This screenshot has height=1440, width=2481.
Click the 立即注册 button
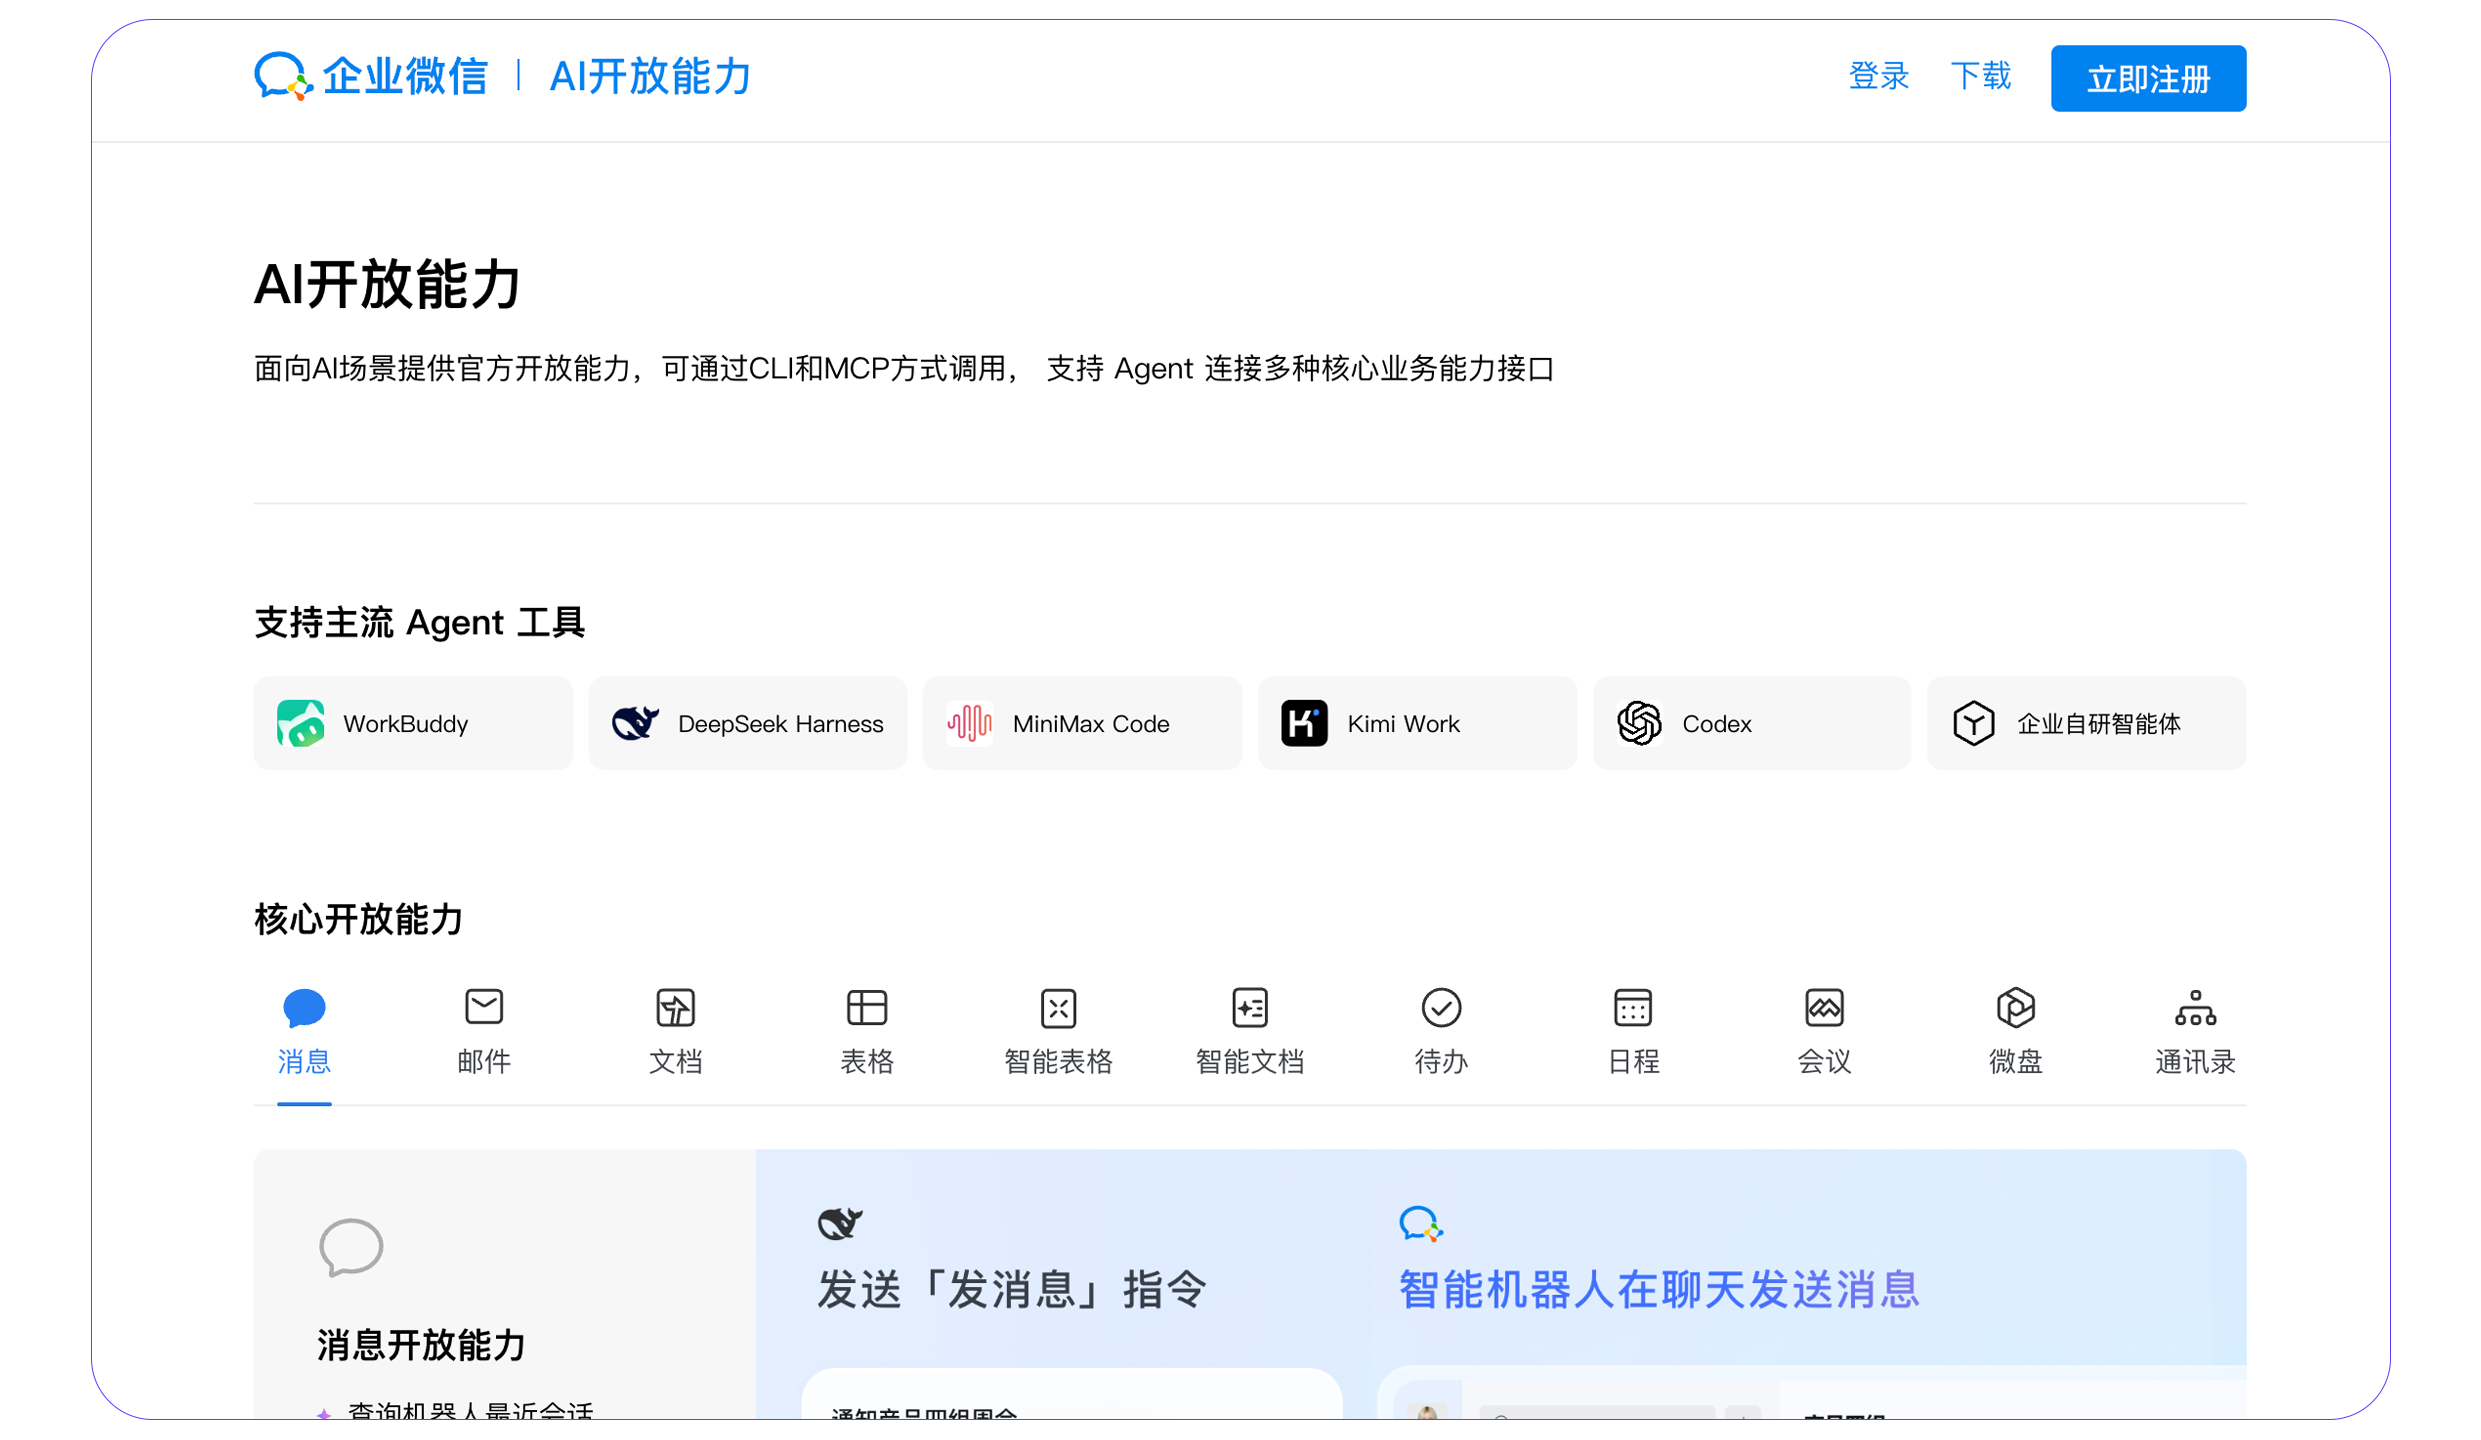(x=2147, y=78)
